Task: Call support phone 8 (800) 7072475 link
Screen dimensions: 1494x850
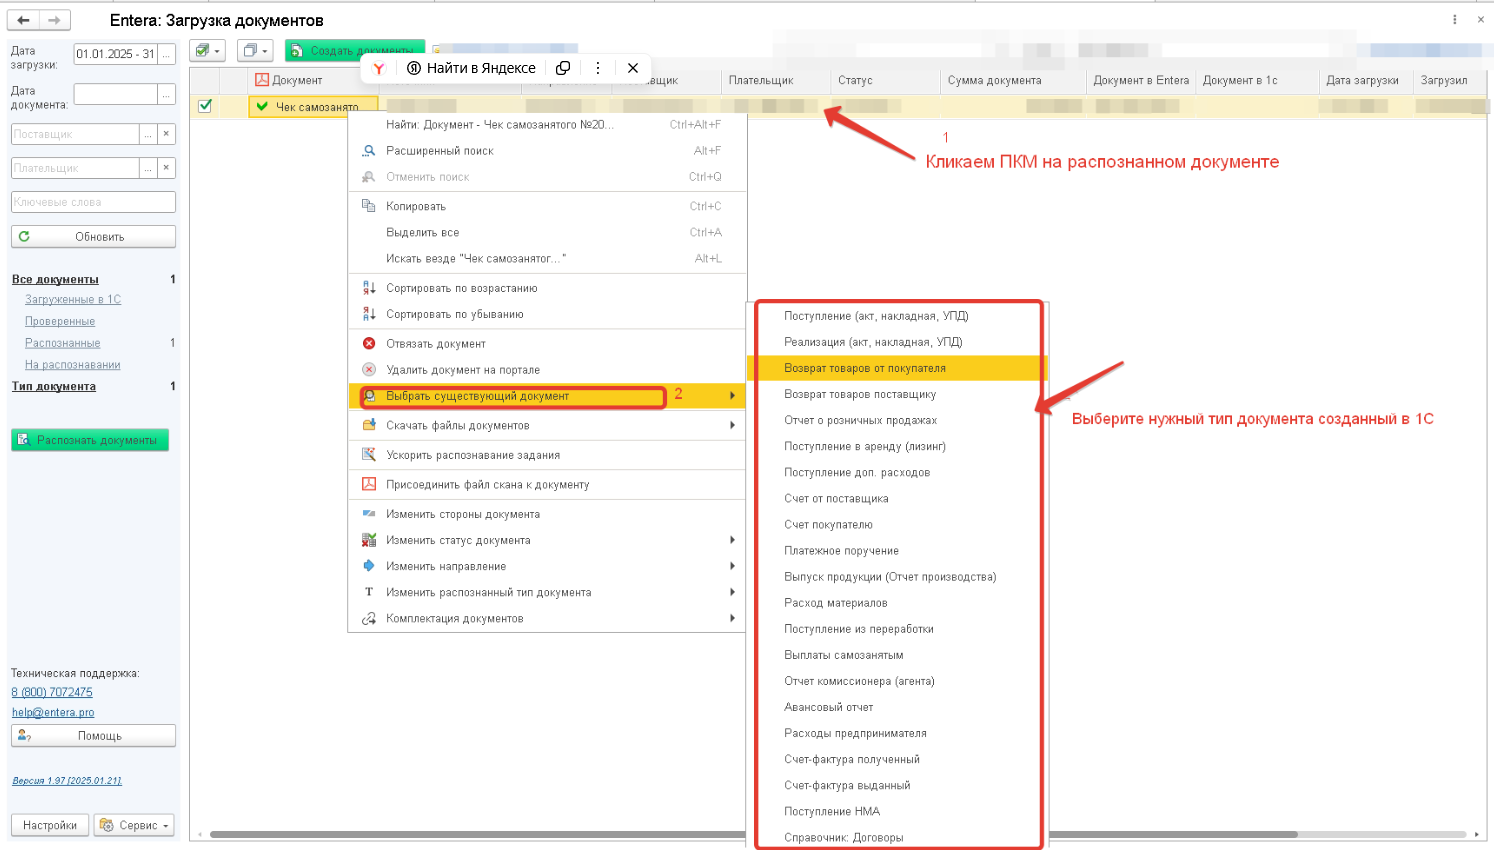Action: [52, 692]
